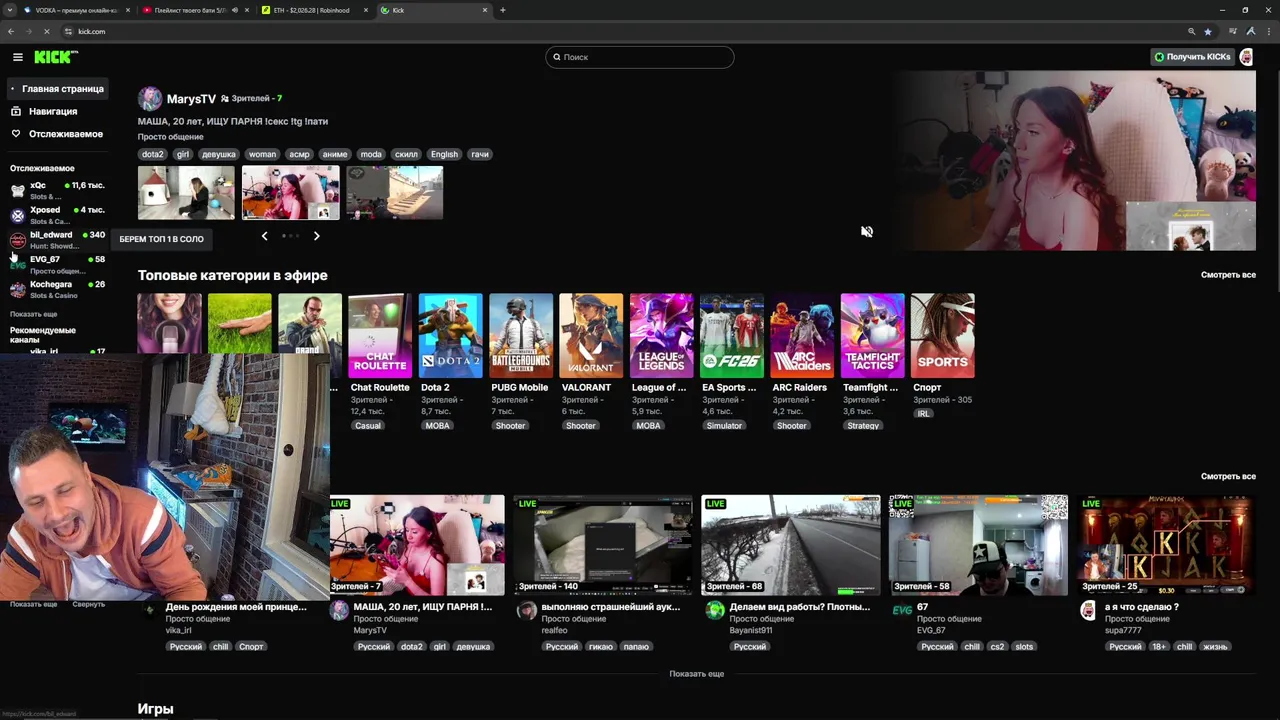Open the Dota 2 category card
1280x720 pixels.
tap(450, 336)
